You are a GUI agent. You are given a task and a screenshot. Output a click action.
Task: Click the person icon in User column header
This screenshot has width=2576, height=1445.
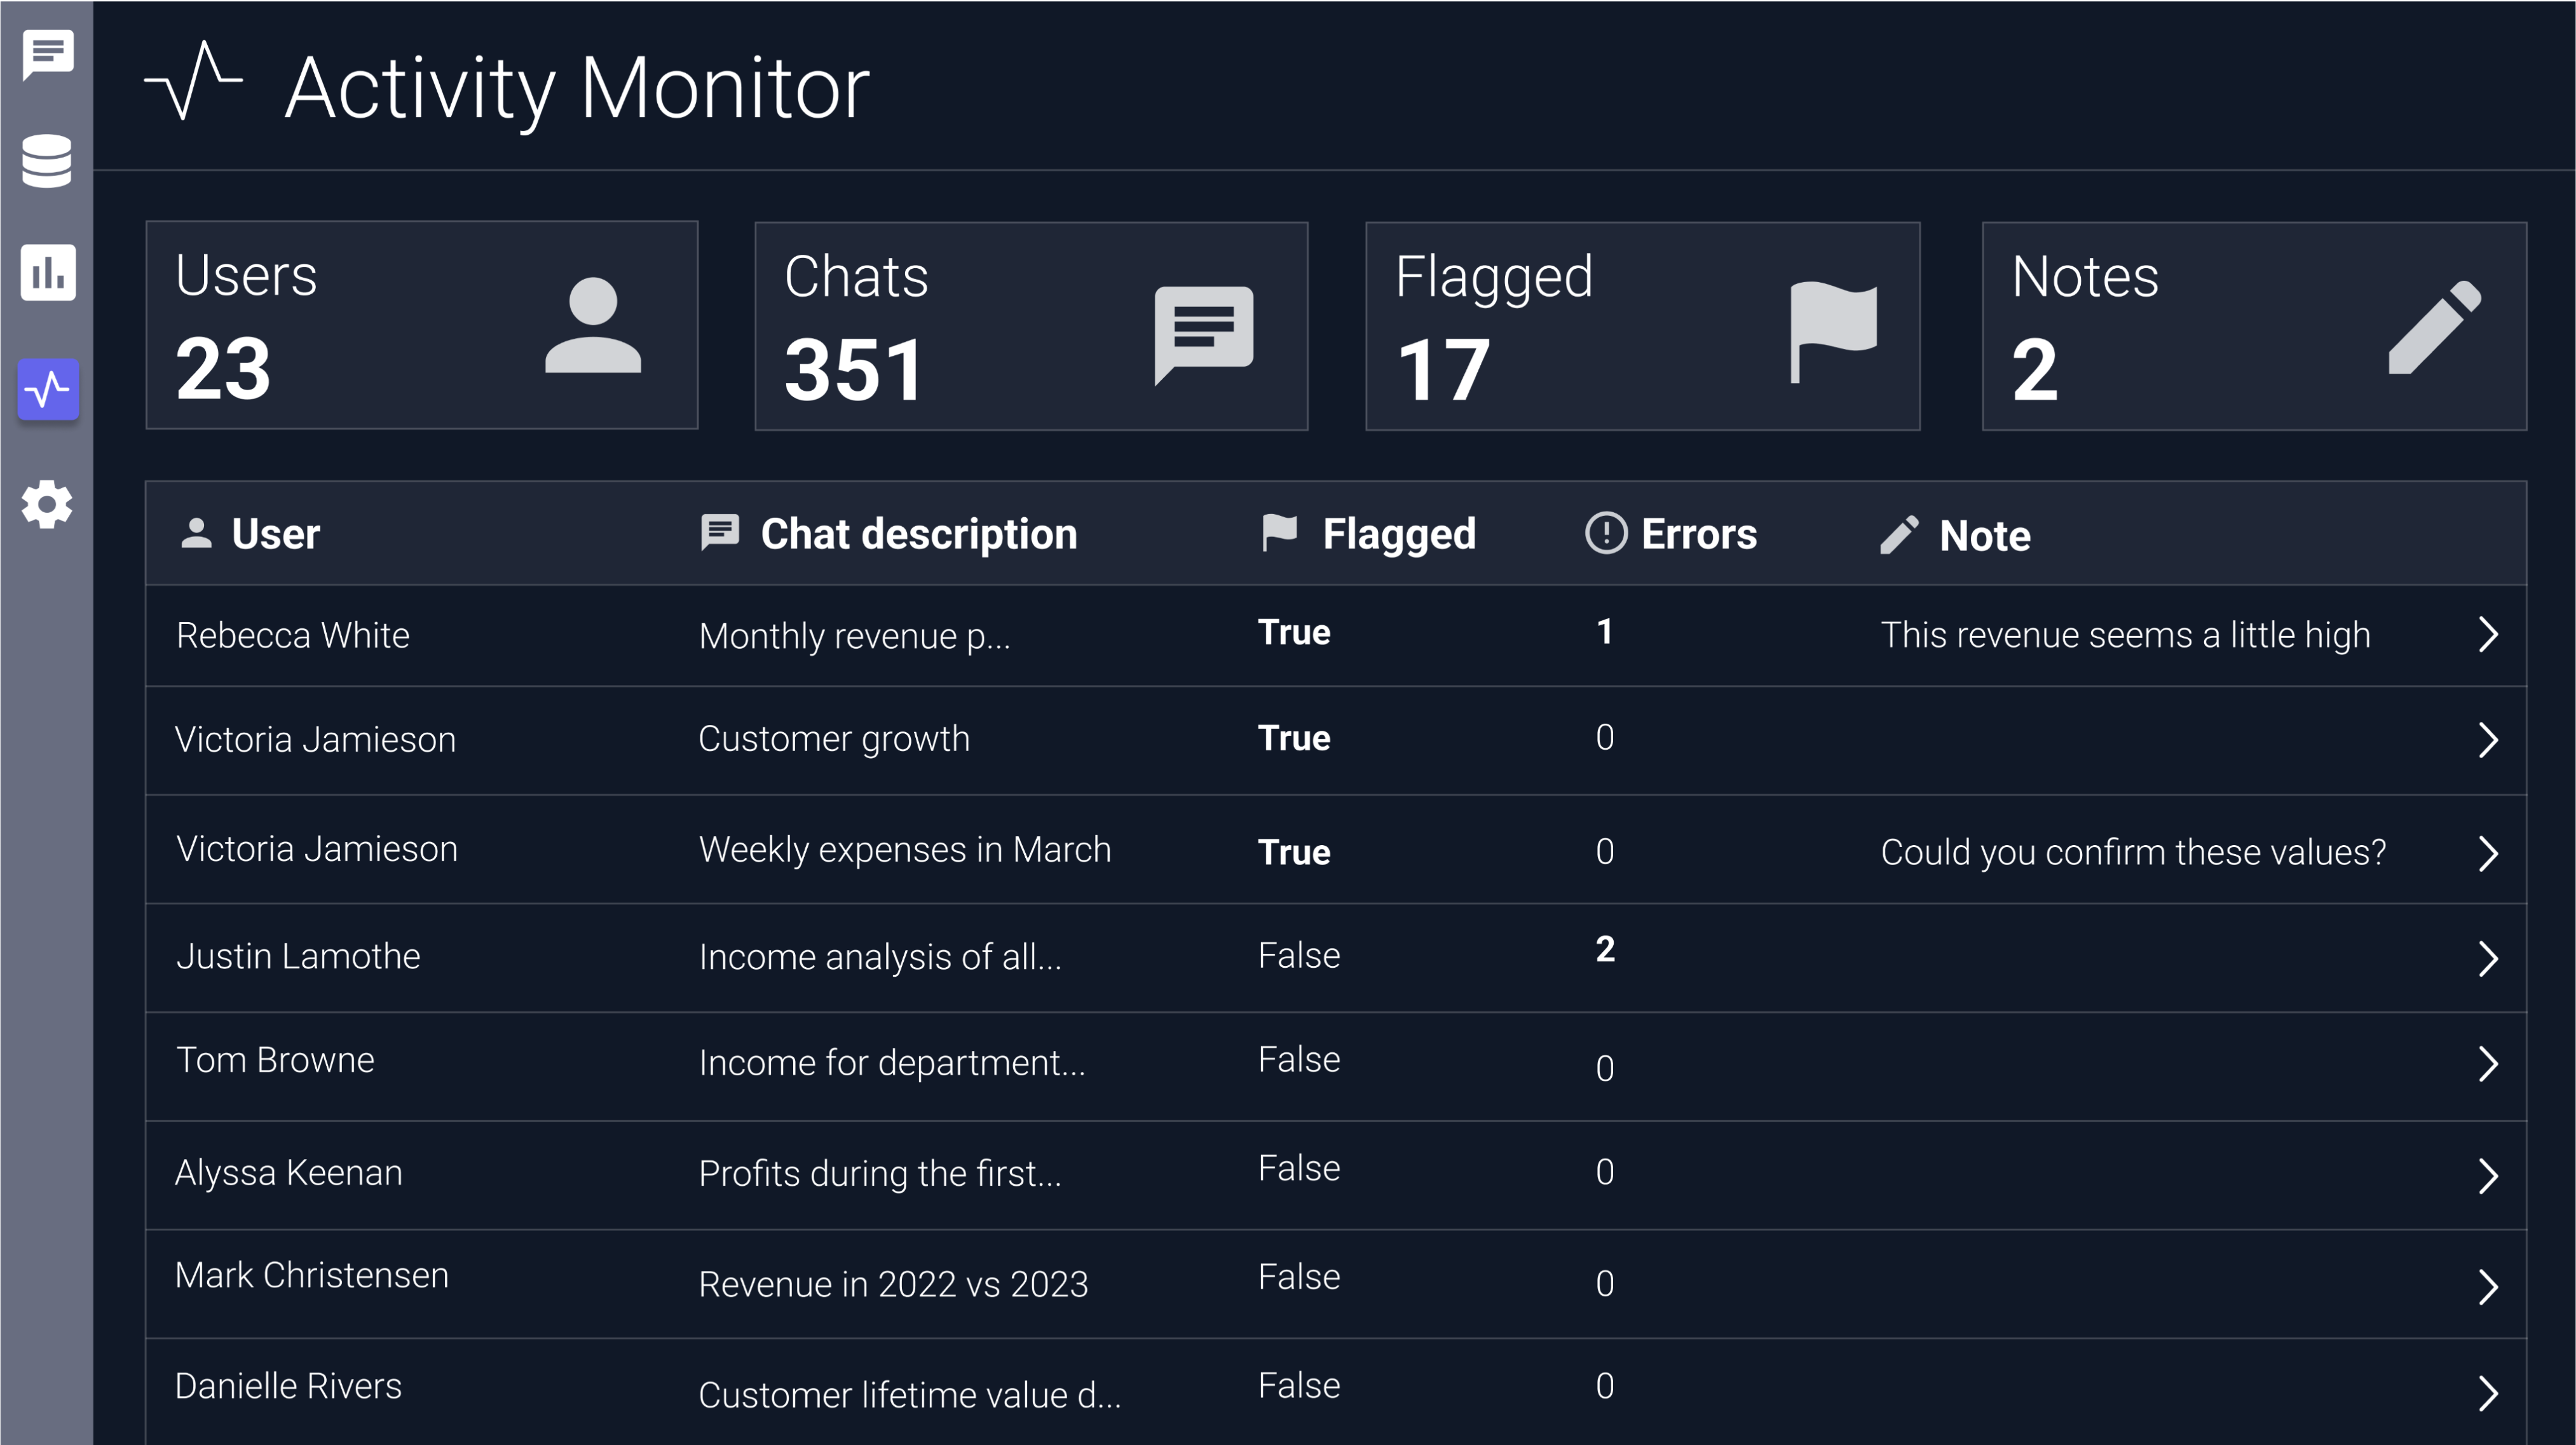(x=196, y=533)
